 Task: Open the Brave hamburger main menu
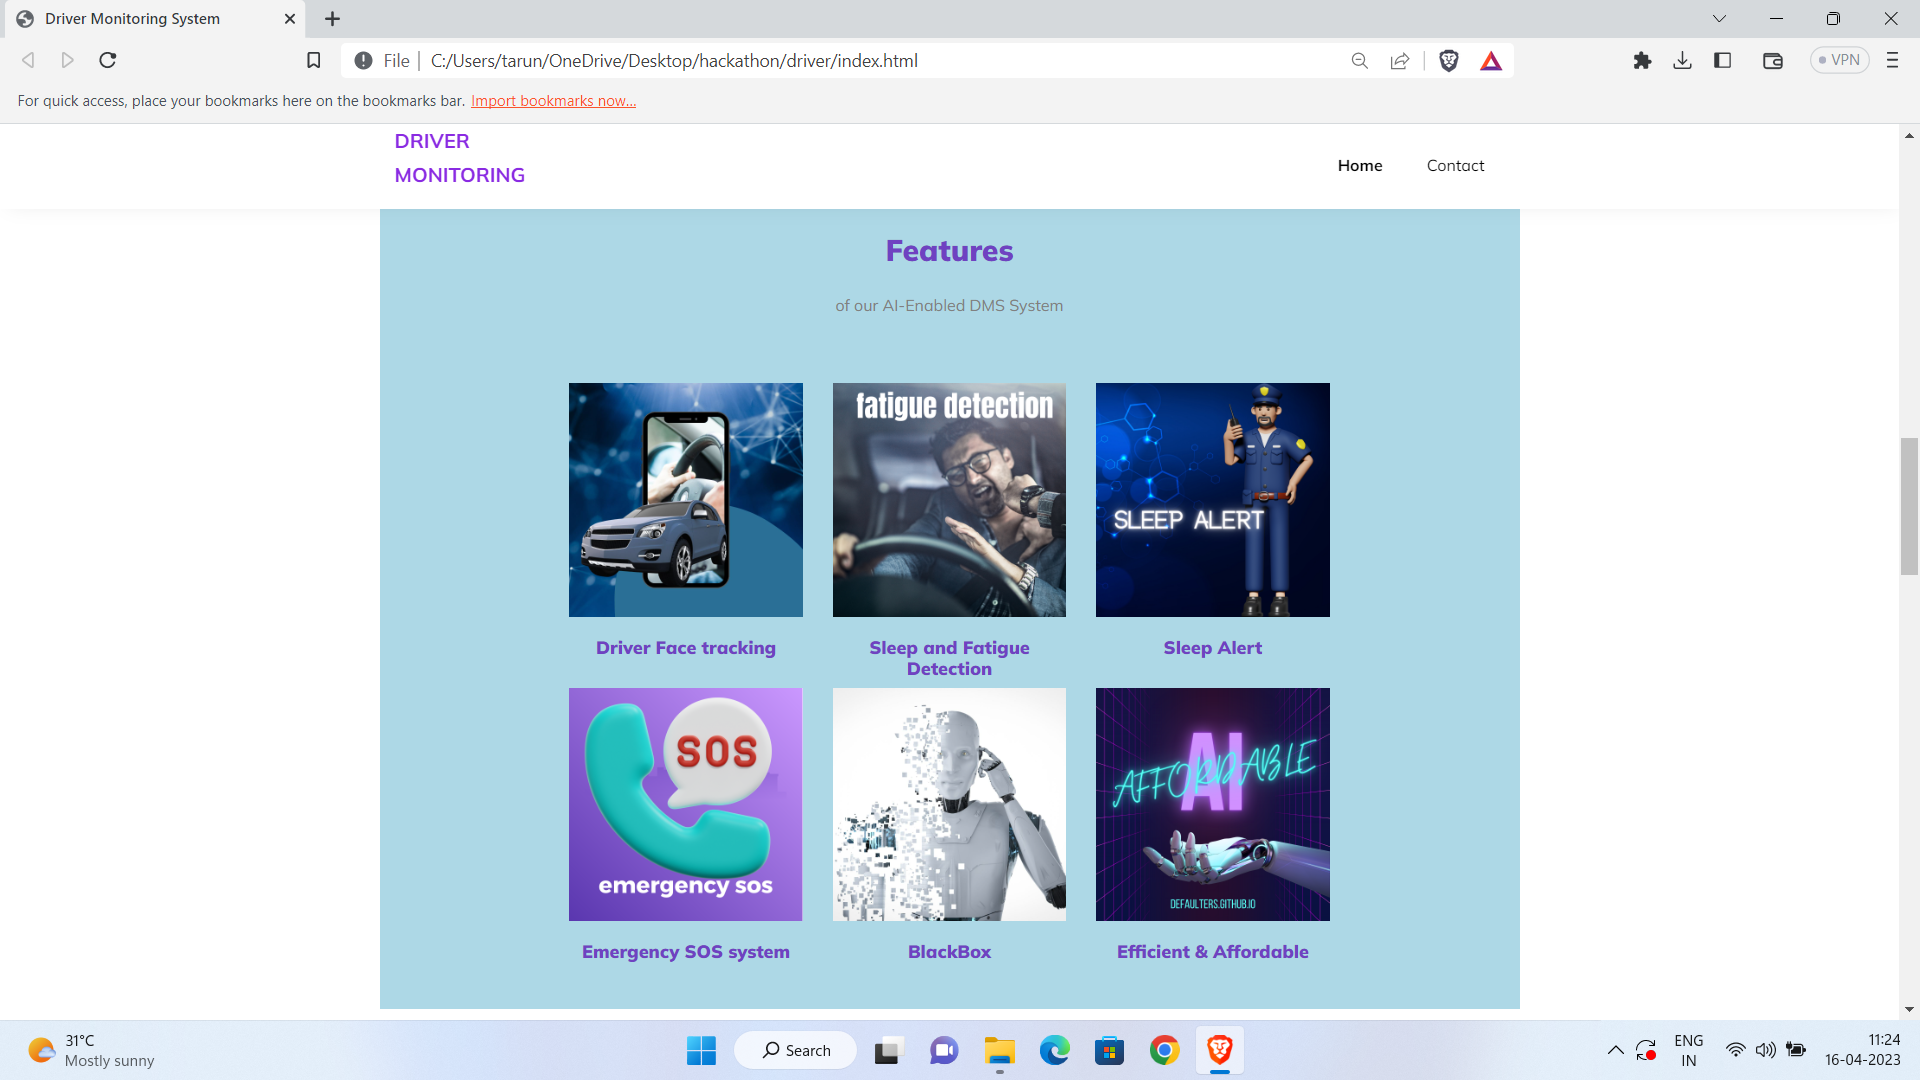tap(1892, 61)
